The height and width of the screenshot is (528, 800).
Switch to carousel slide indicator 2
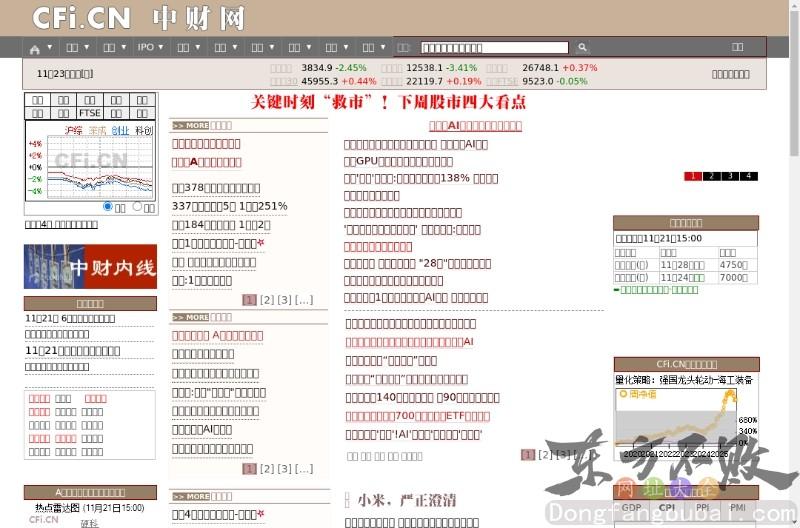click(x=711, y=176)
